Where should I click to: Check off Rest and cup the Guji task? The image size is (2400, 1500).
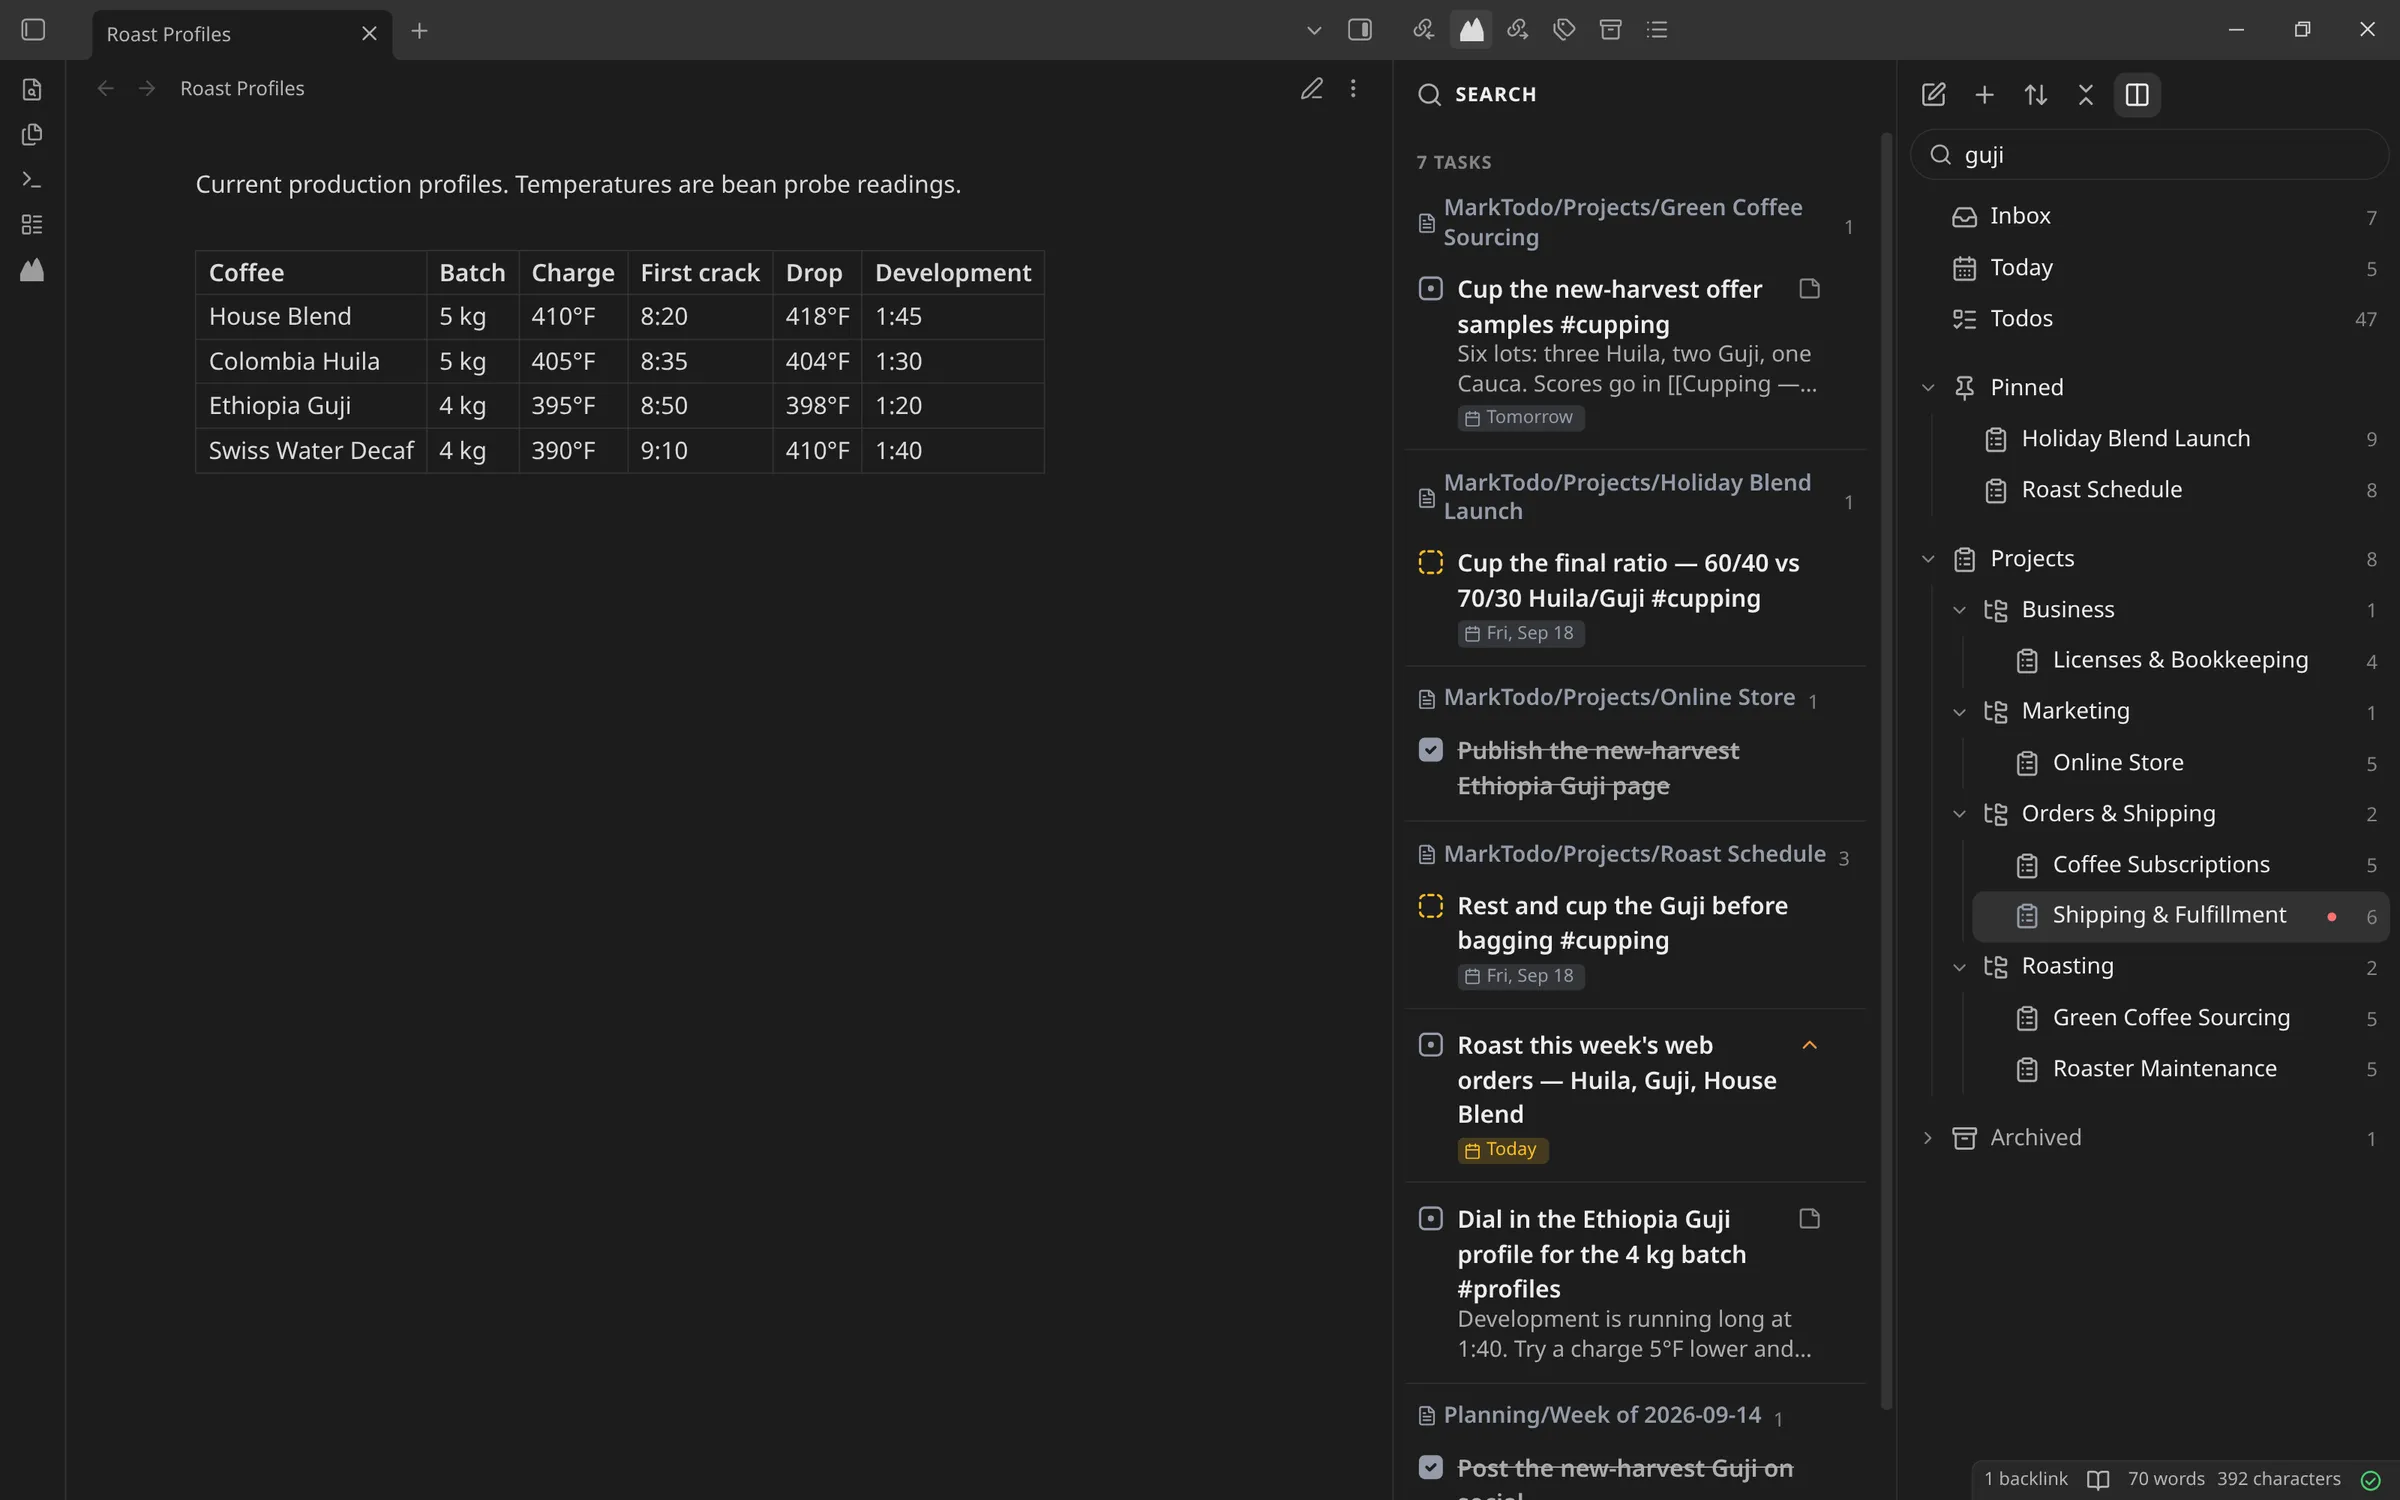(1431, 906)
